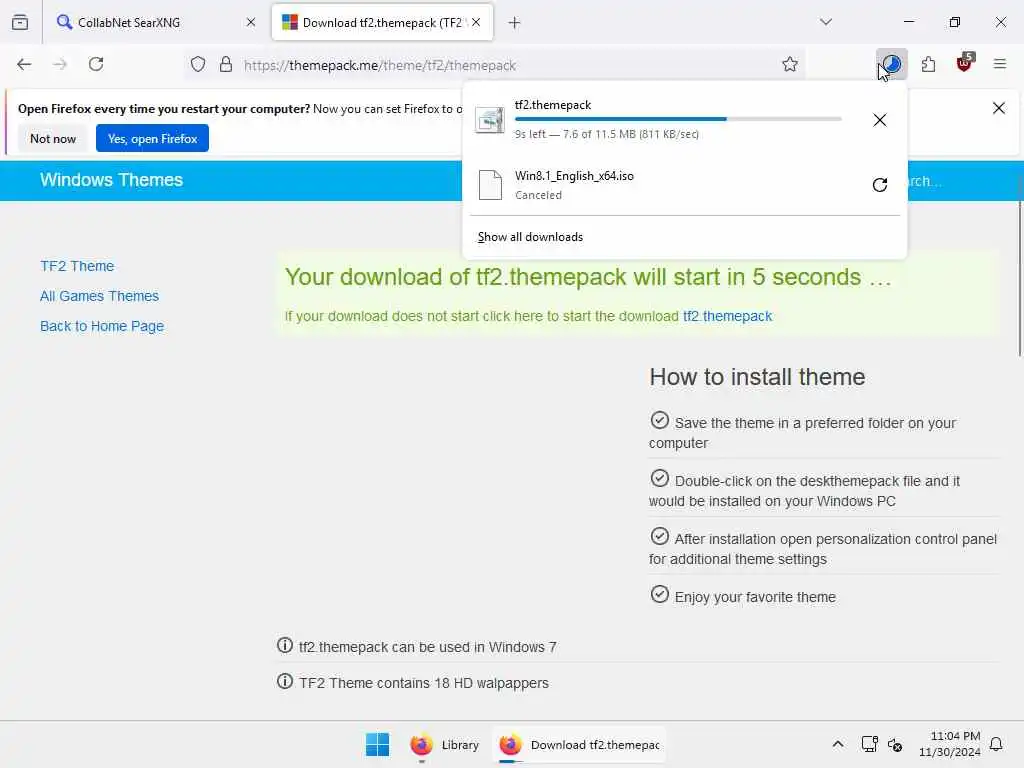Open Firefox View recent browsing icon

(20, 22)
